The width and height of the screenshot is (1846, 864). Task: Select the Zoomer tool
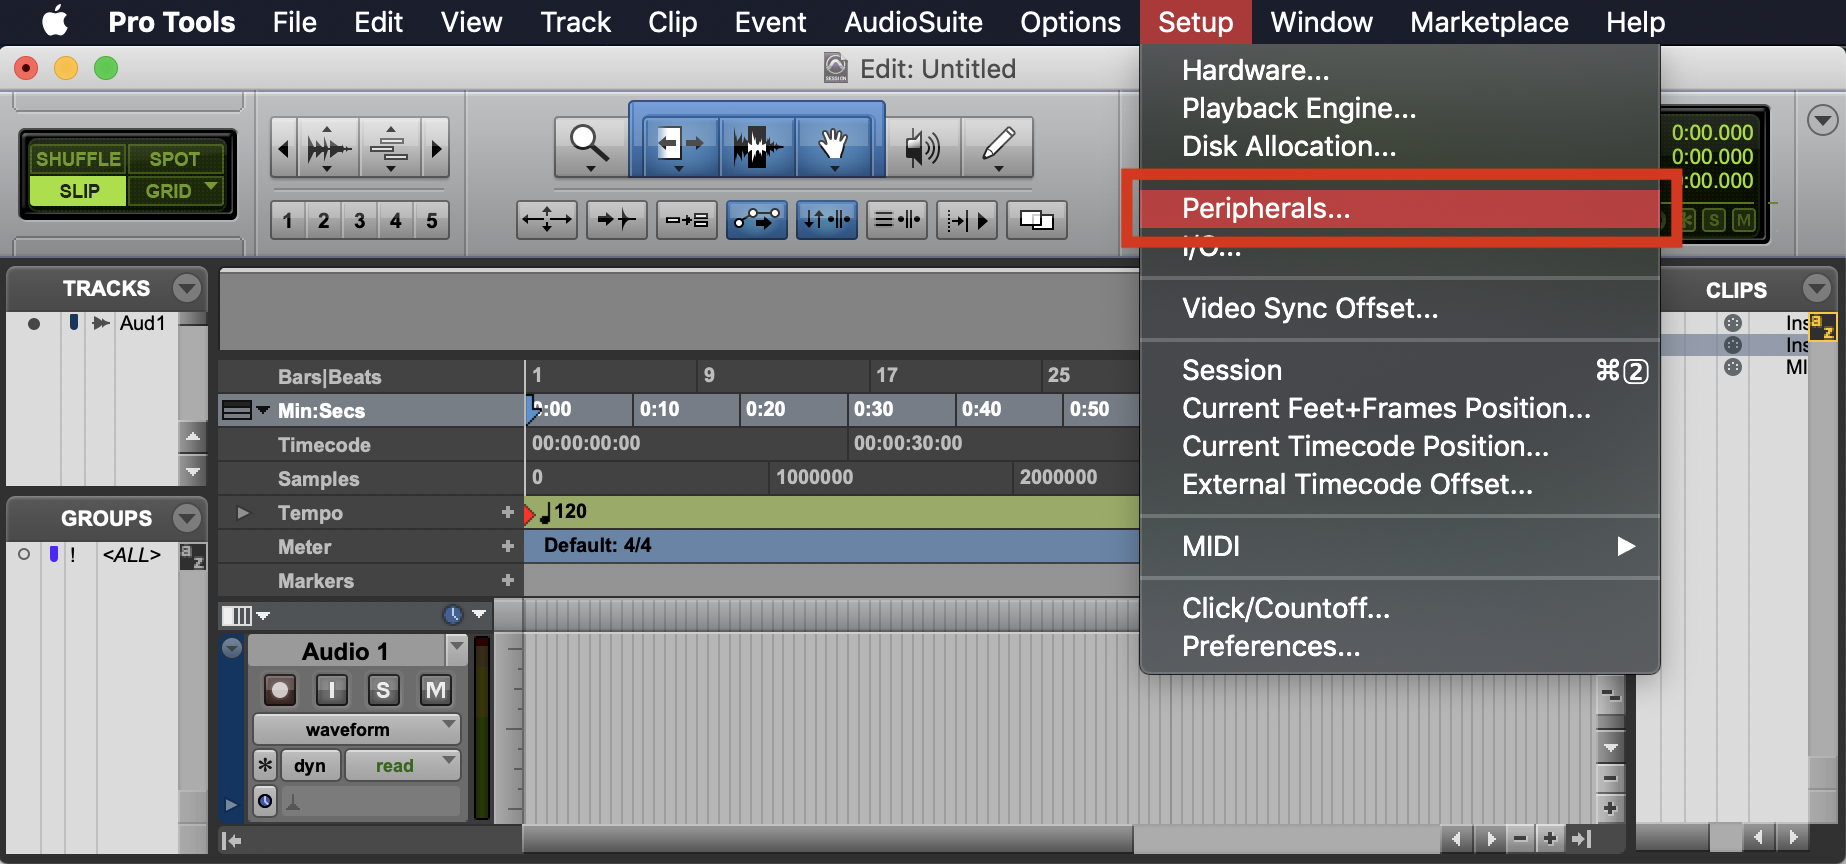click(x=590, y=146)
